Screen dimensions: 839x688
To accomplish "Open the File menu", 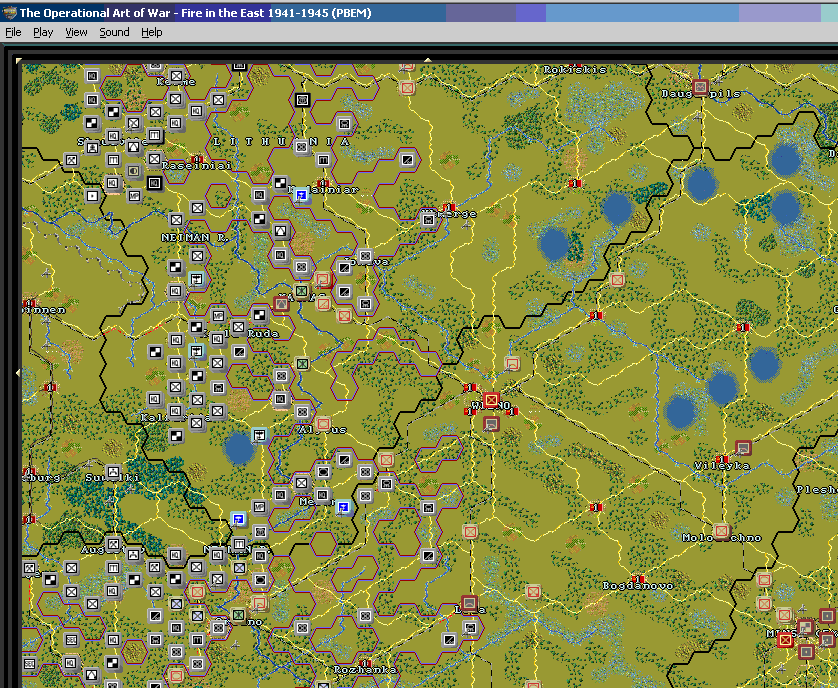I will [x=13, y=33].
